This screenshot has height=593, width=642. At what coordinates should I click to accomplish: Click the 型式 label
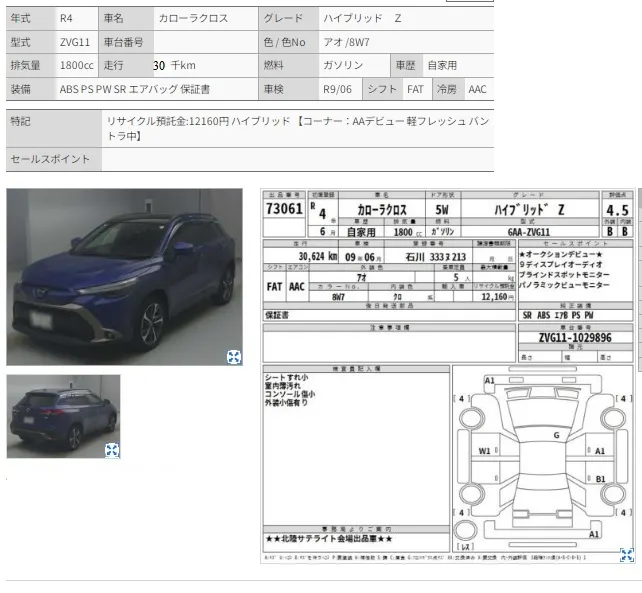point(20,42)
